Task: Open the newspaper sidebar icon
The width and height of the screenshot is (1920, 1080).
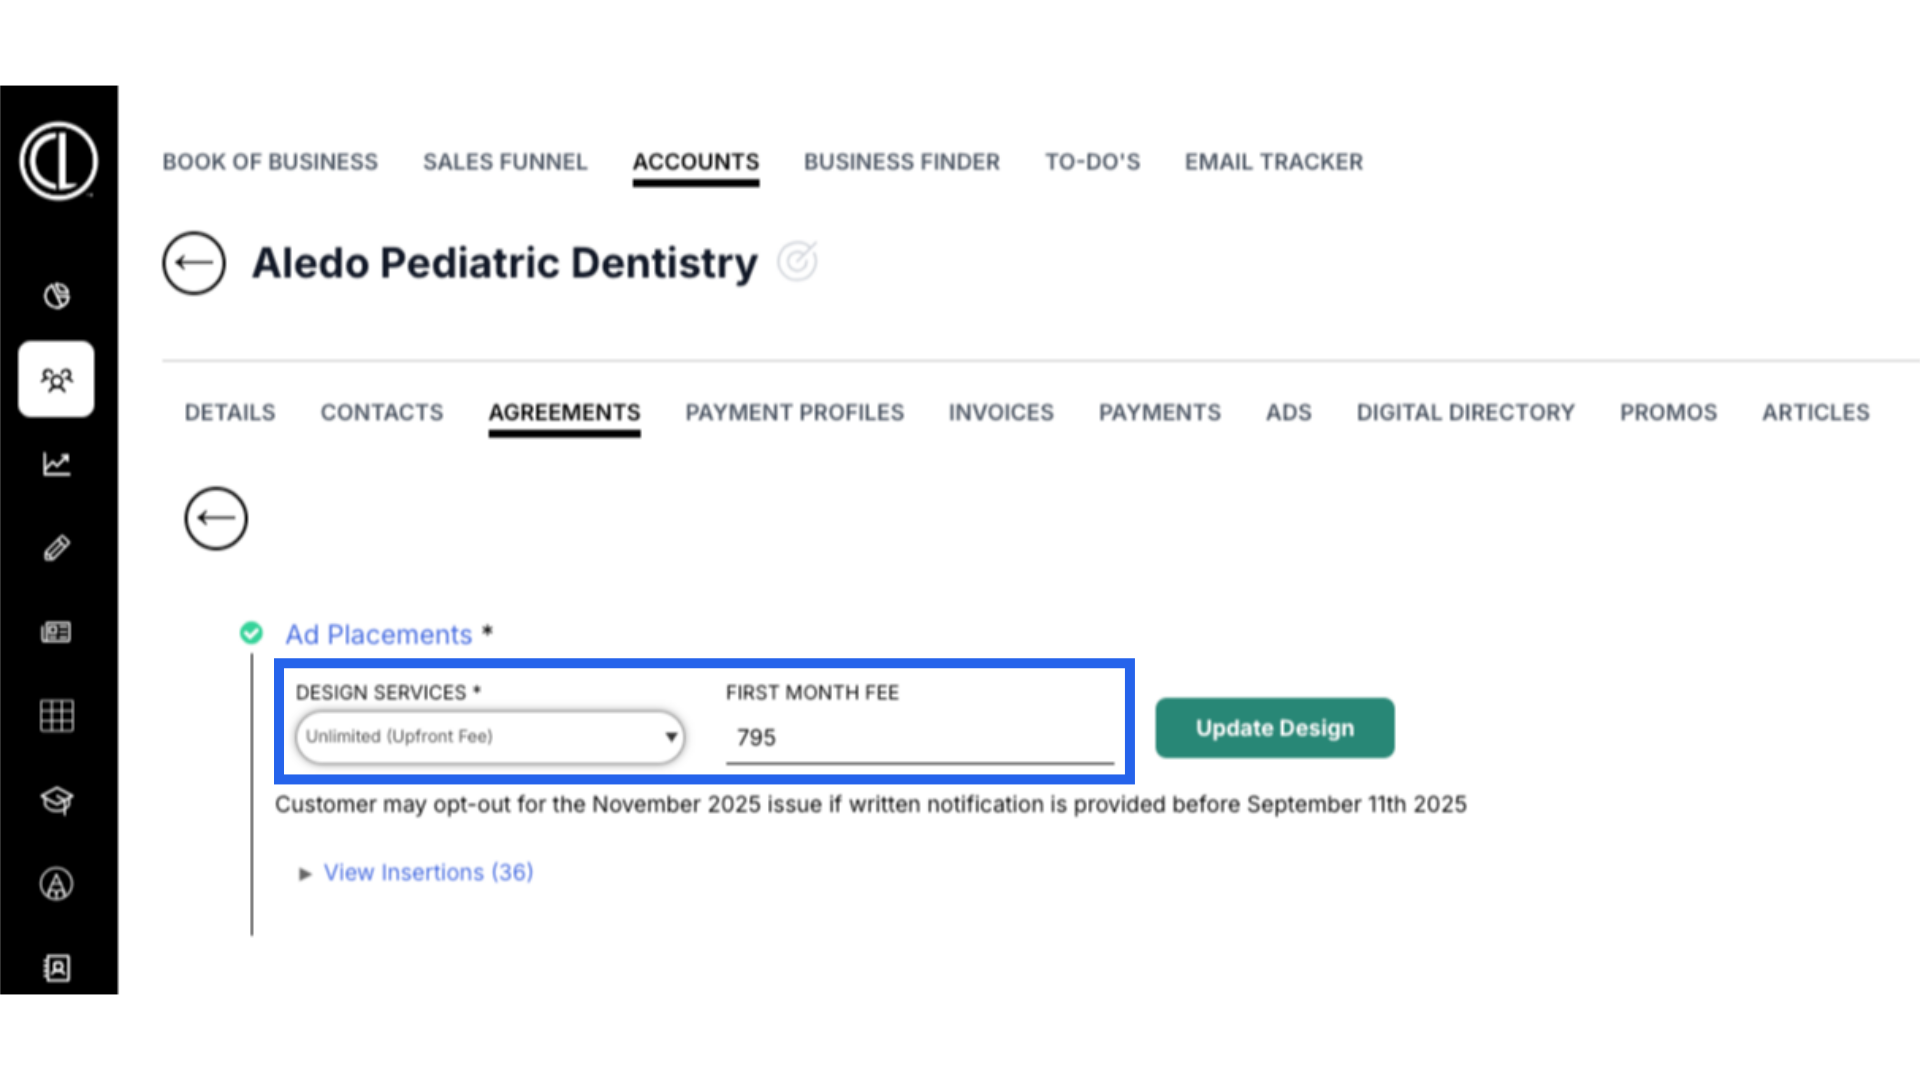Action: point(57,632)
